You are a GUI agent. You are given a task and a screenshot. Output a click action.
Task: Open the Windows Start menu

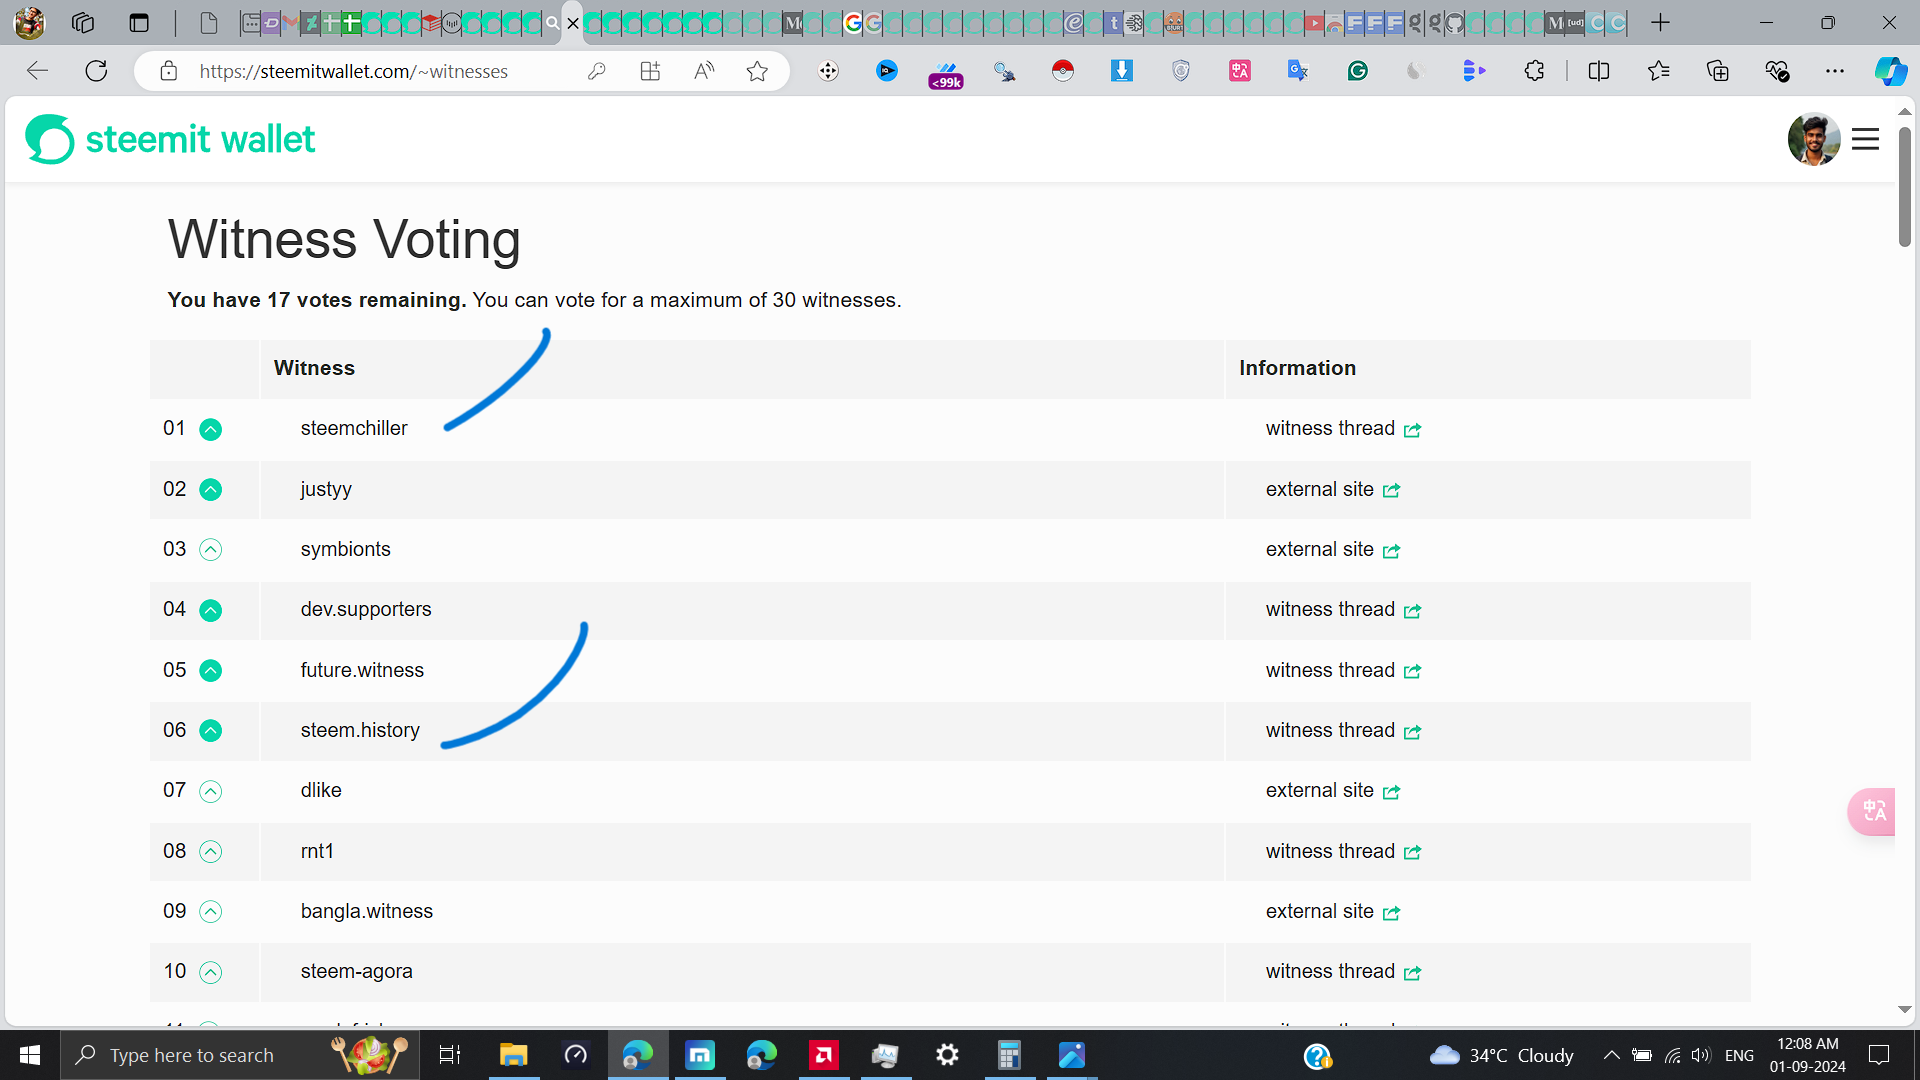pyautogui.click(x=30, y=1055)
